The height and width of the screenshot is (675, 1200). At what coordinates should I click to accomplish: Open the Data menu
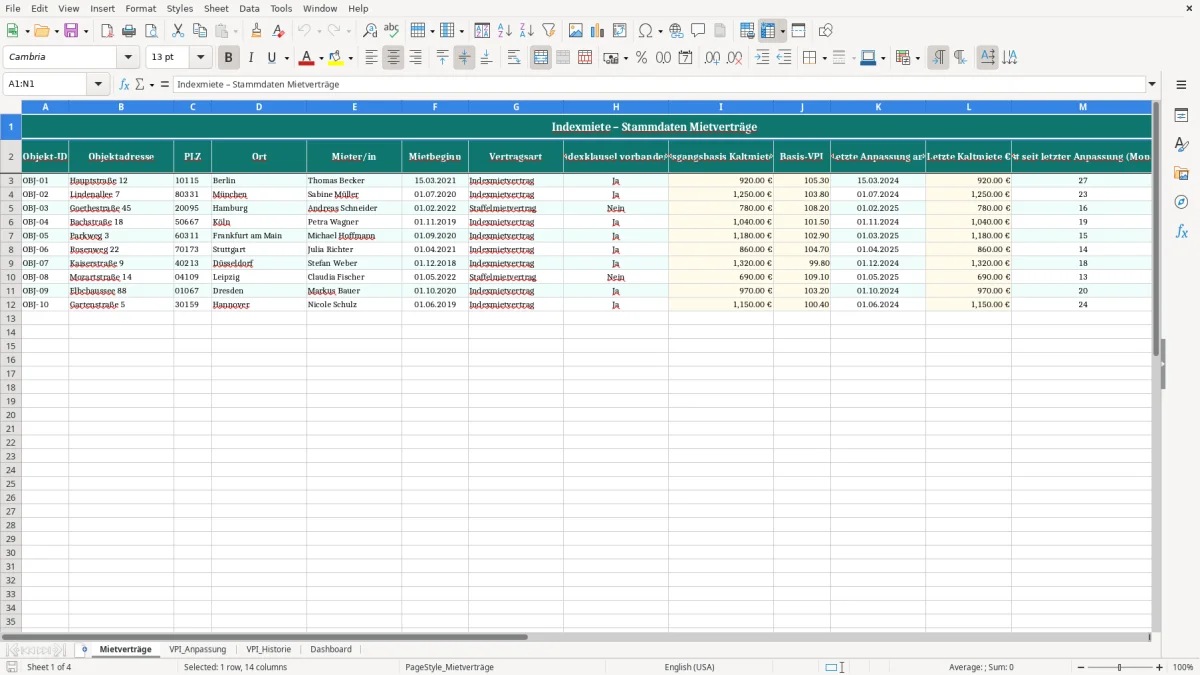pos(249,8)
